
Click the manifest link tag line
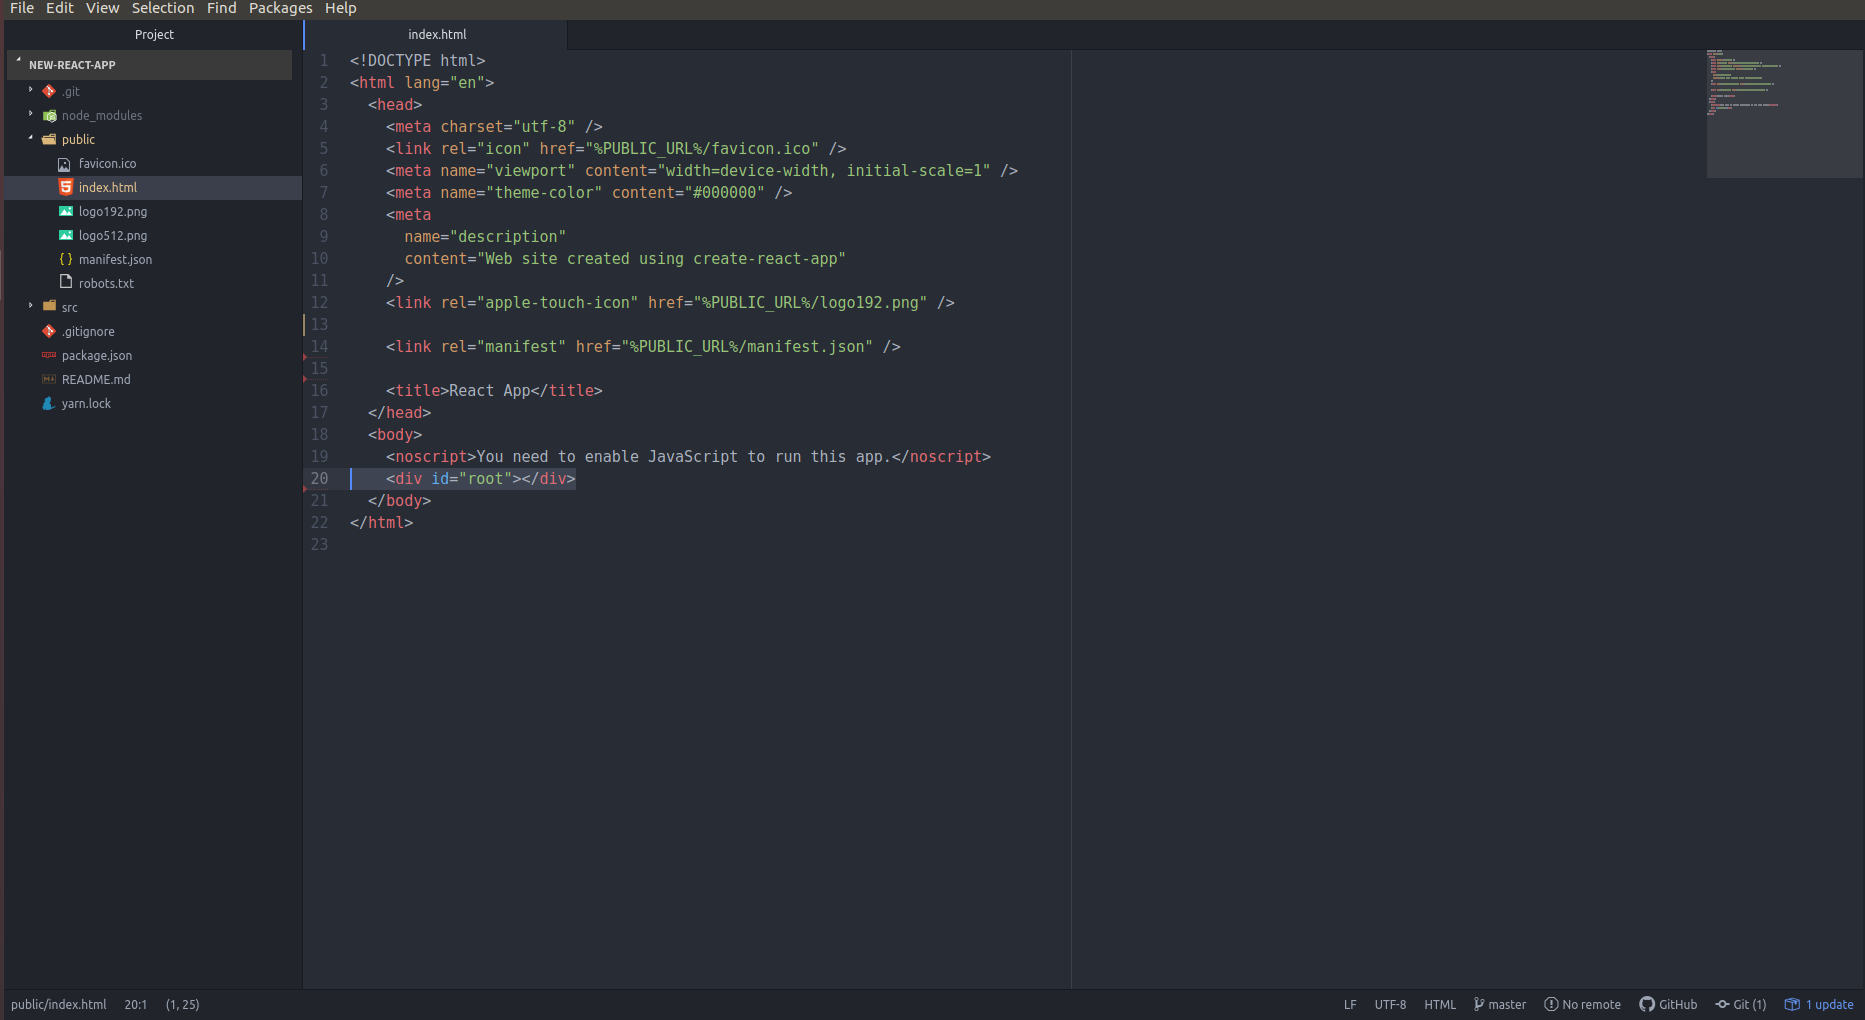click(643, 346)
